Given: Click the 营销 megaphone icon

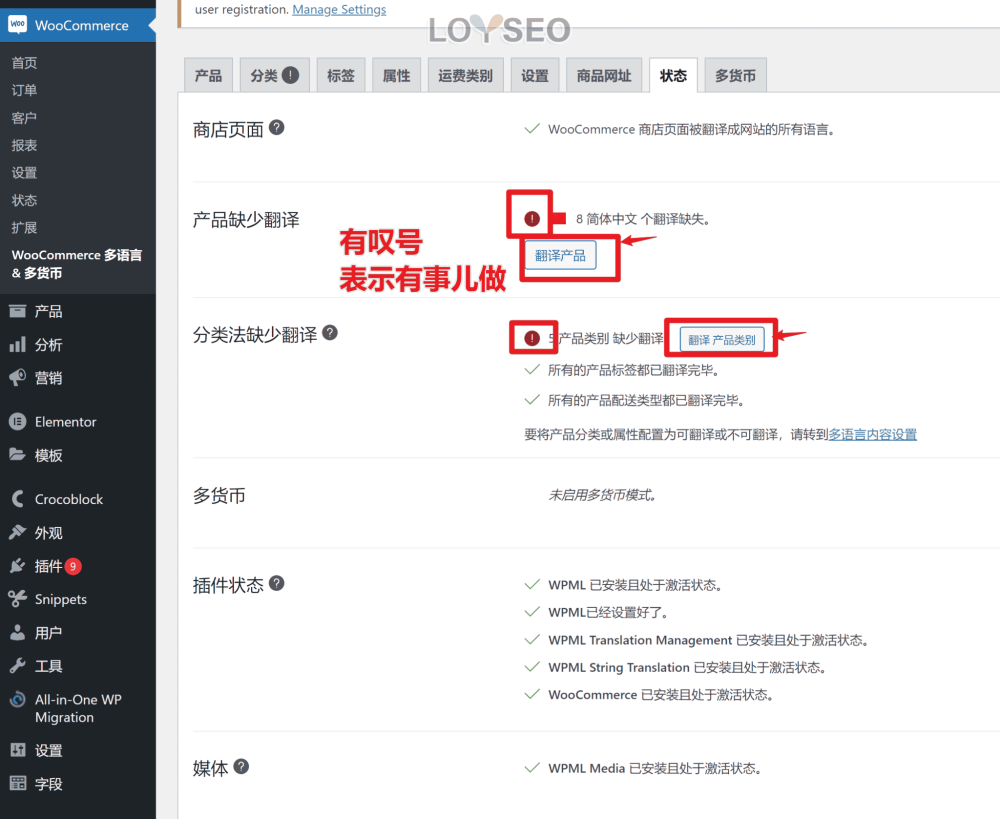Looking at the screenshot, I should click(17, 378).
